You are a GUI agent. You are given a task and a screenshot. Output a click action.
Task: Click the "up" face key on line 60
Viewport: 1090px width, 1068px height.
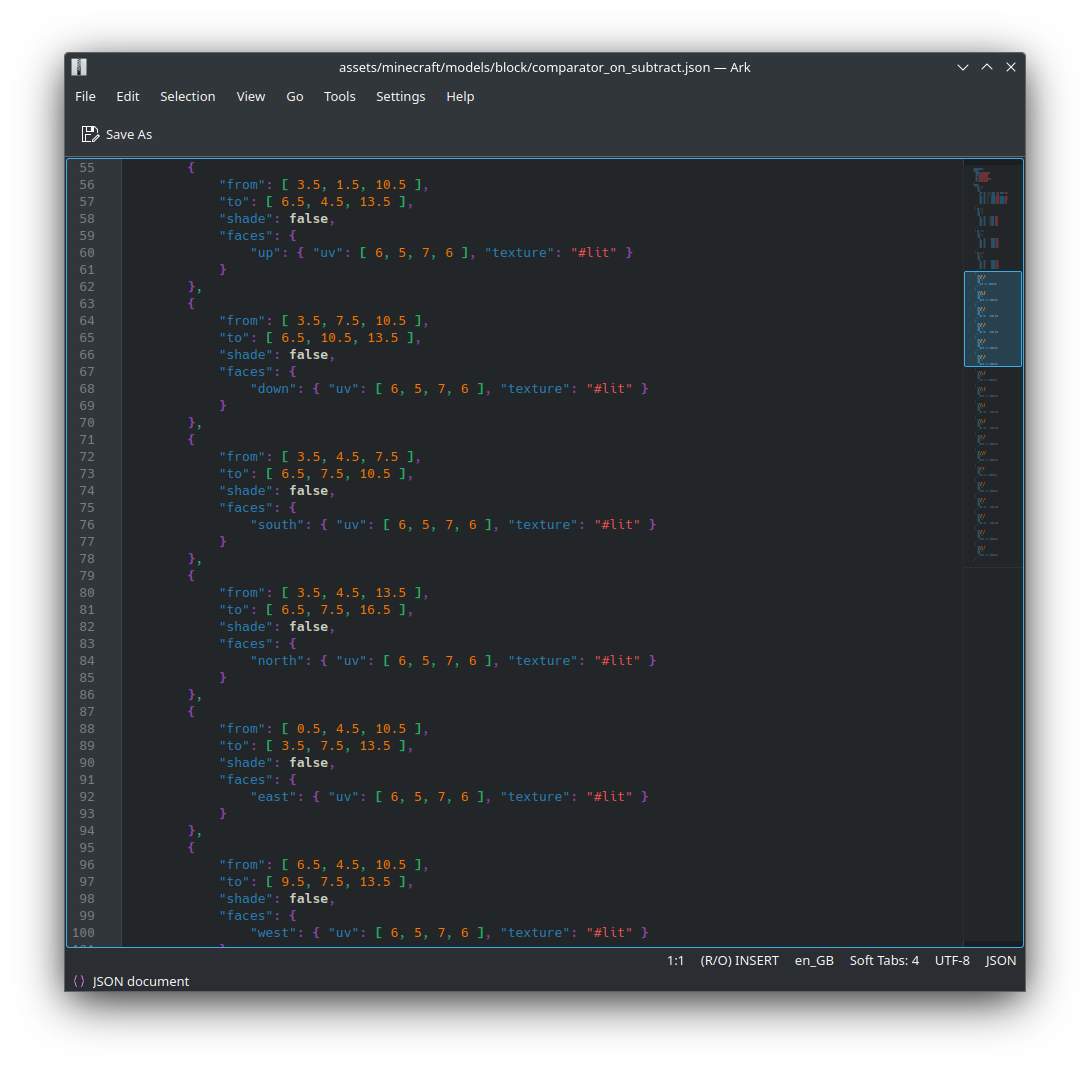(x=266, y=252)
